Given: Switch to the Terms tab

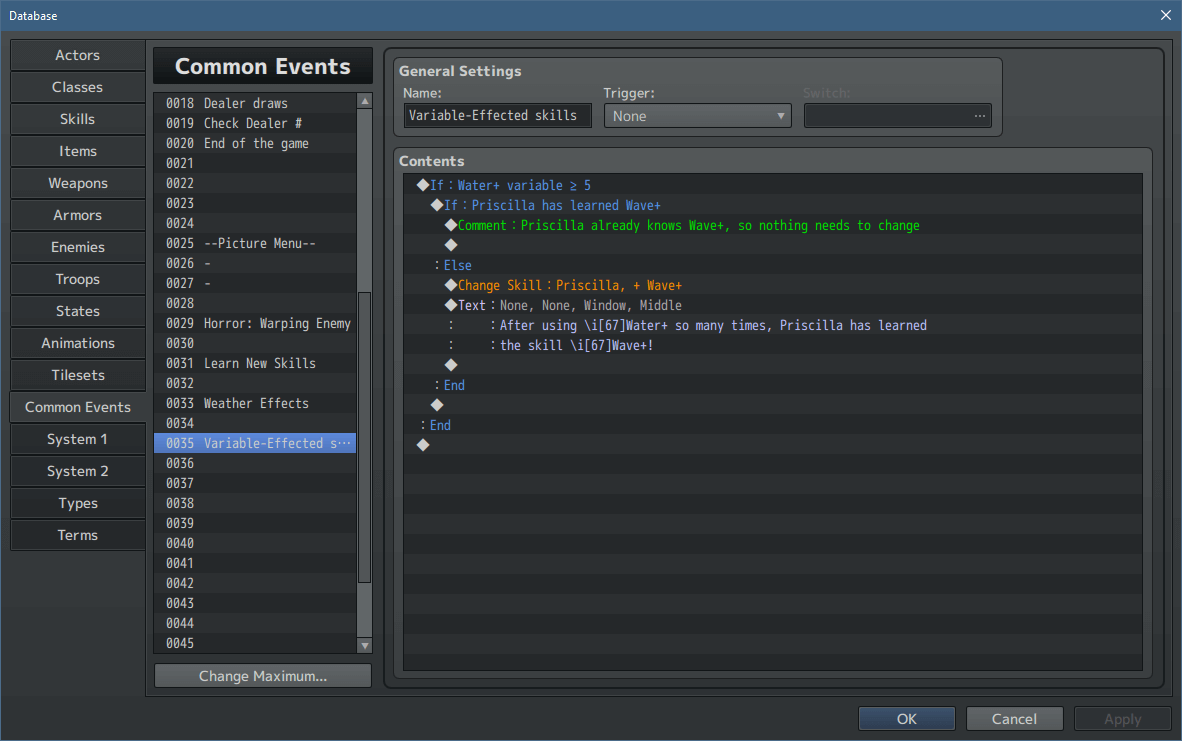Looking at the screenshot, I should pyautogui.click(x=78, y=536).
